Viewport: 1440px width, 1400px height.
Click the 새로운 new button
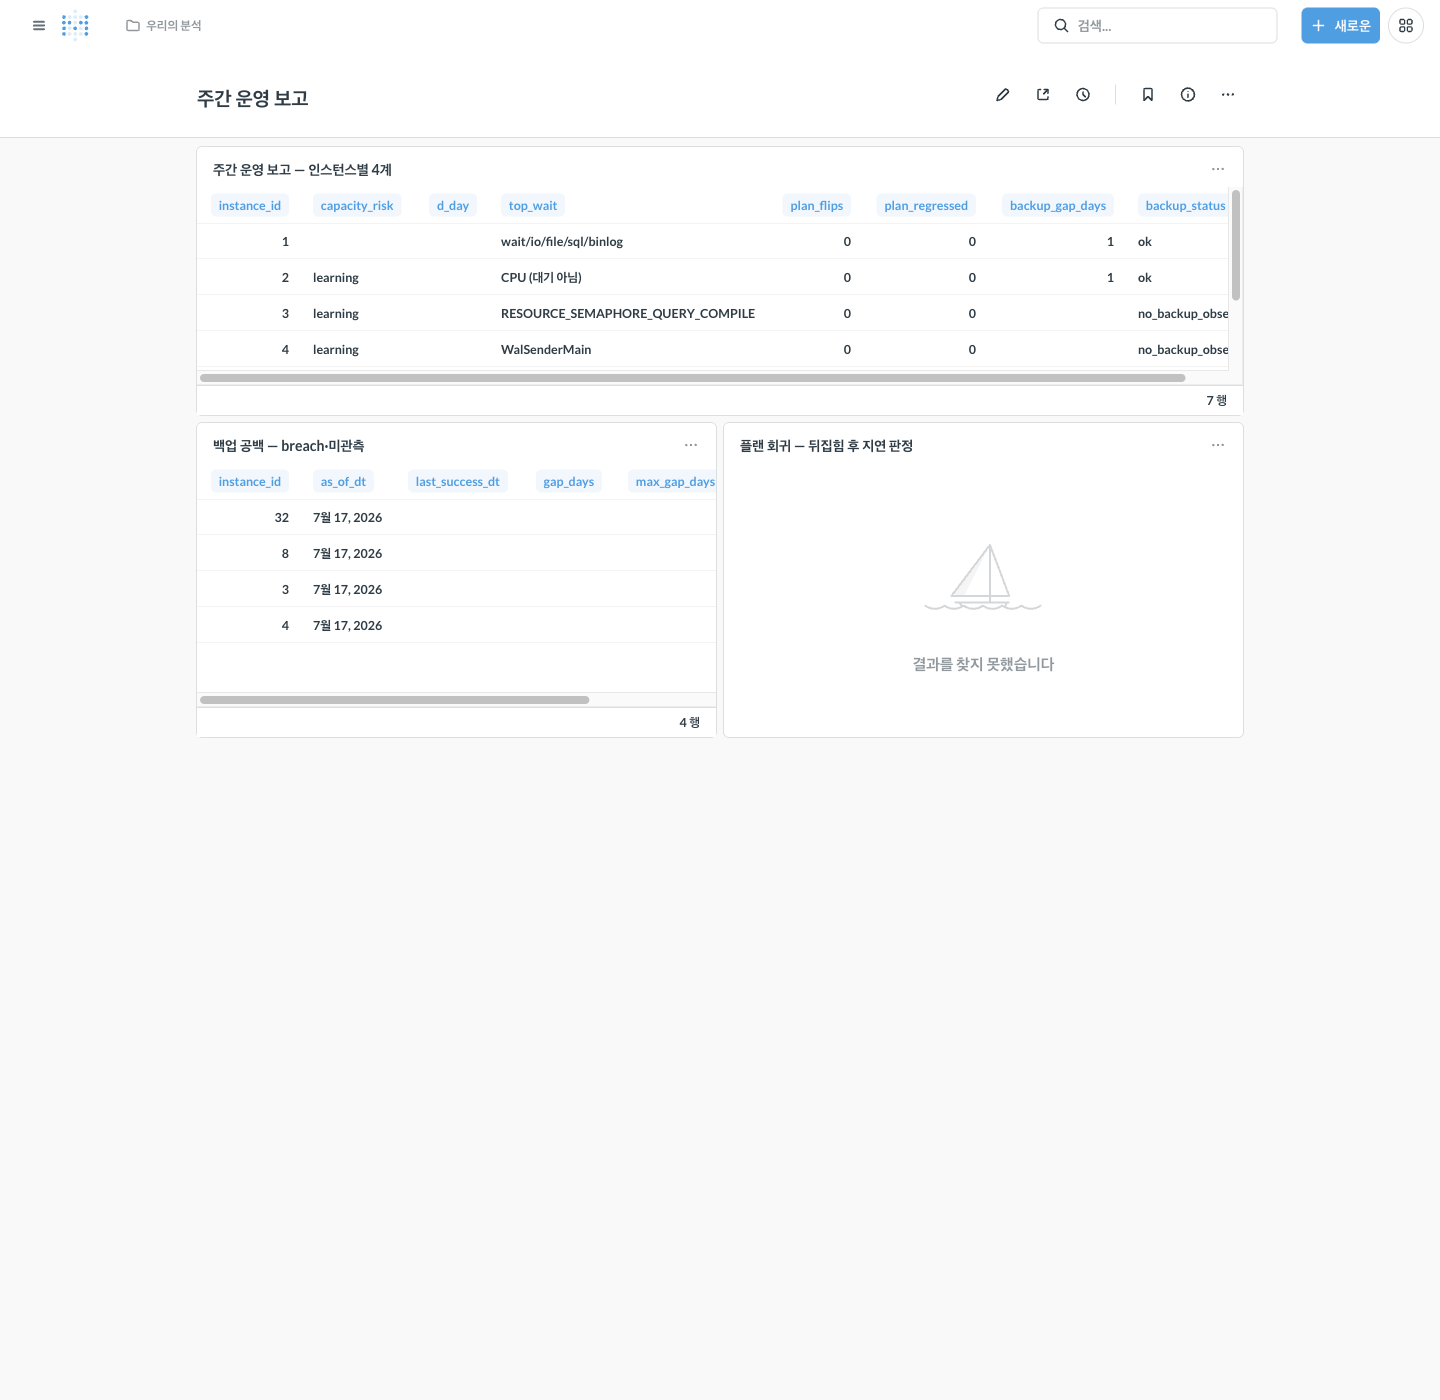[1340, 26]
